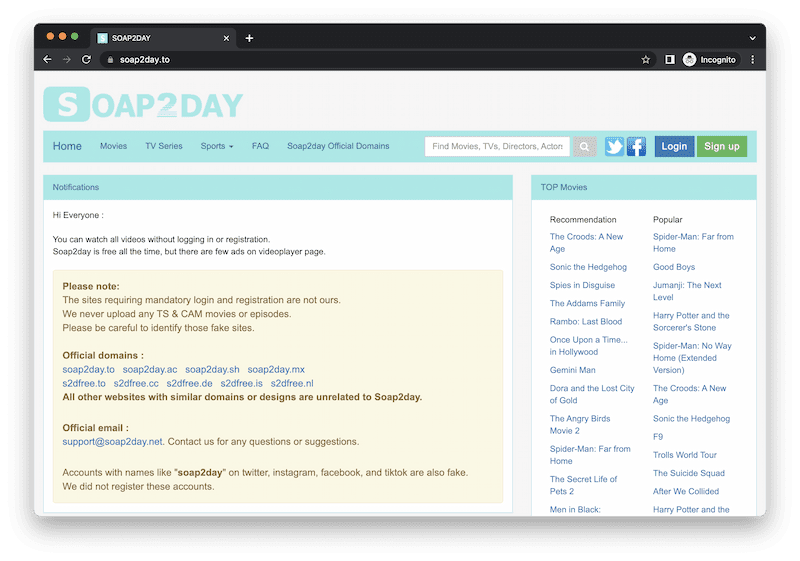Click the Notifications panel header
This screenshot has width=800, height=561.
coord(278,187)
